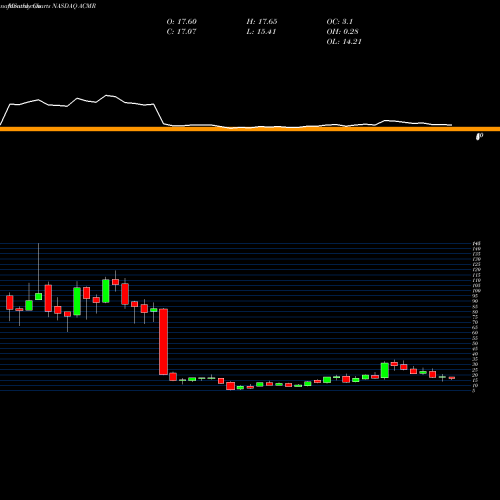Click the '50' price axis label

(475, 343)
